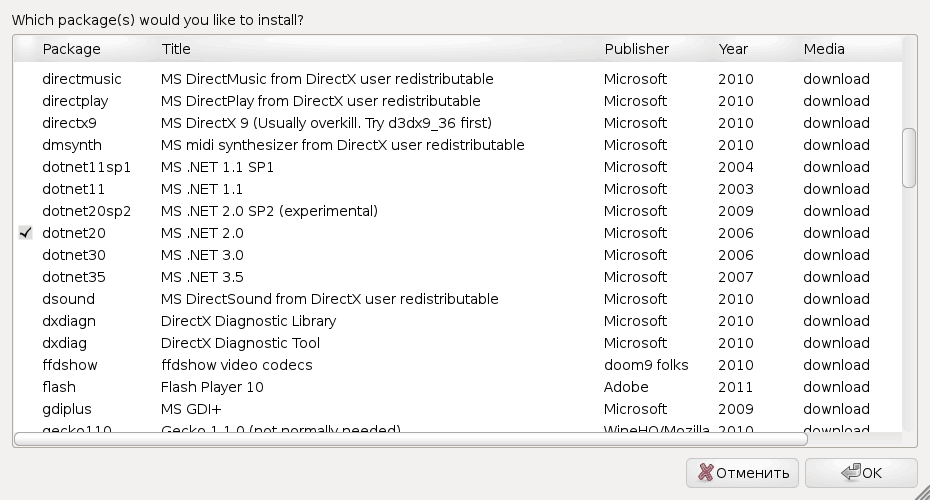Confirm selection with the OK button
Viewport: 930px width, 500px height.
(861, 473)
